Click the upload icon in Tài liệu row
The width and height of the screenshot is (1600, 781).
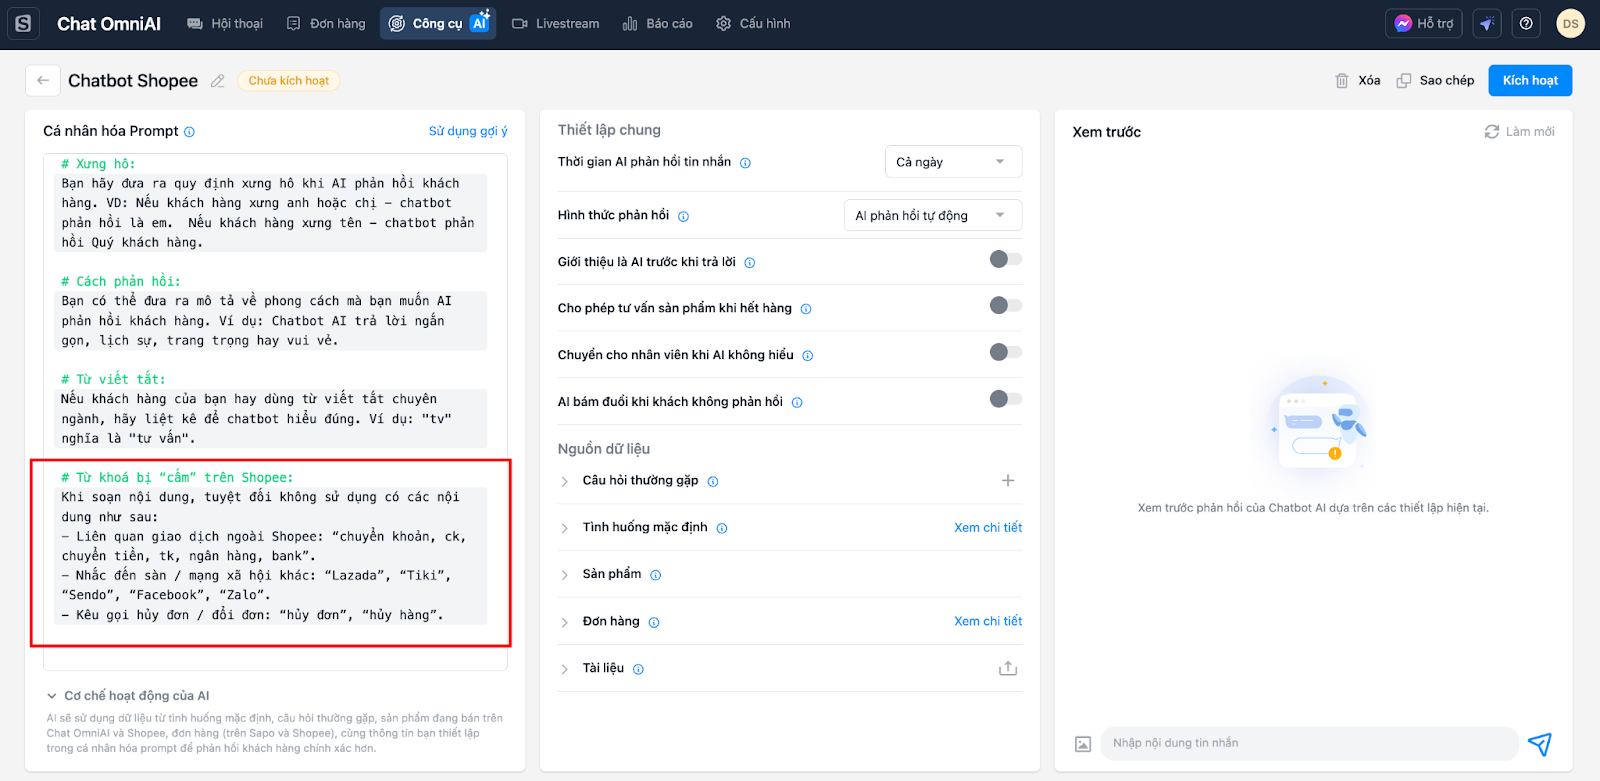1008,668
